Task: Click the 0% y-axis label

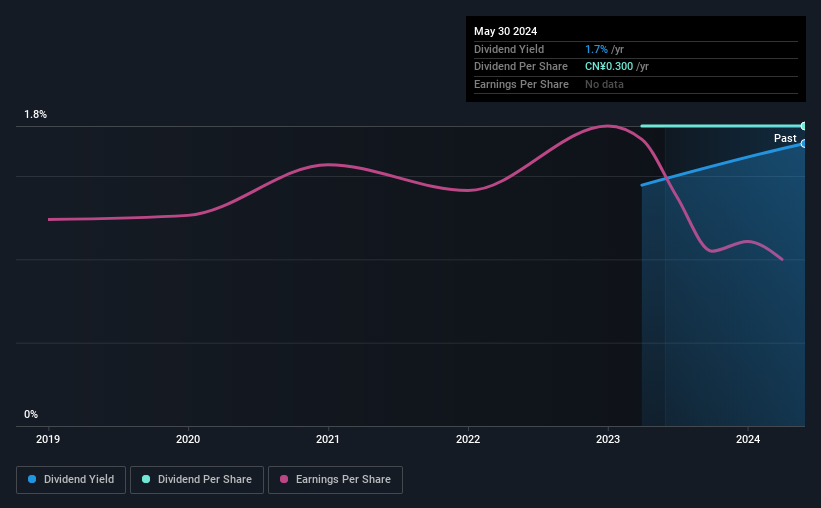Action: pyautogui.click(x=31, y=414)
